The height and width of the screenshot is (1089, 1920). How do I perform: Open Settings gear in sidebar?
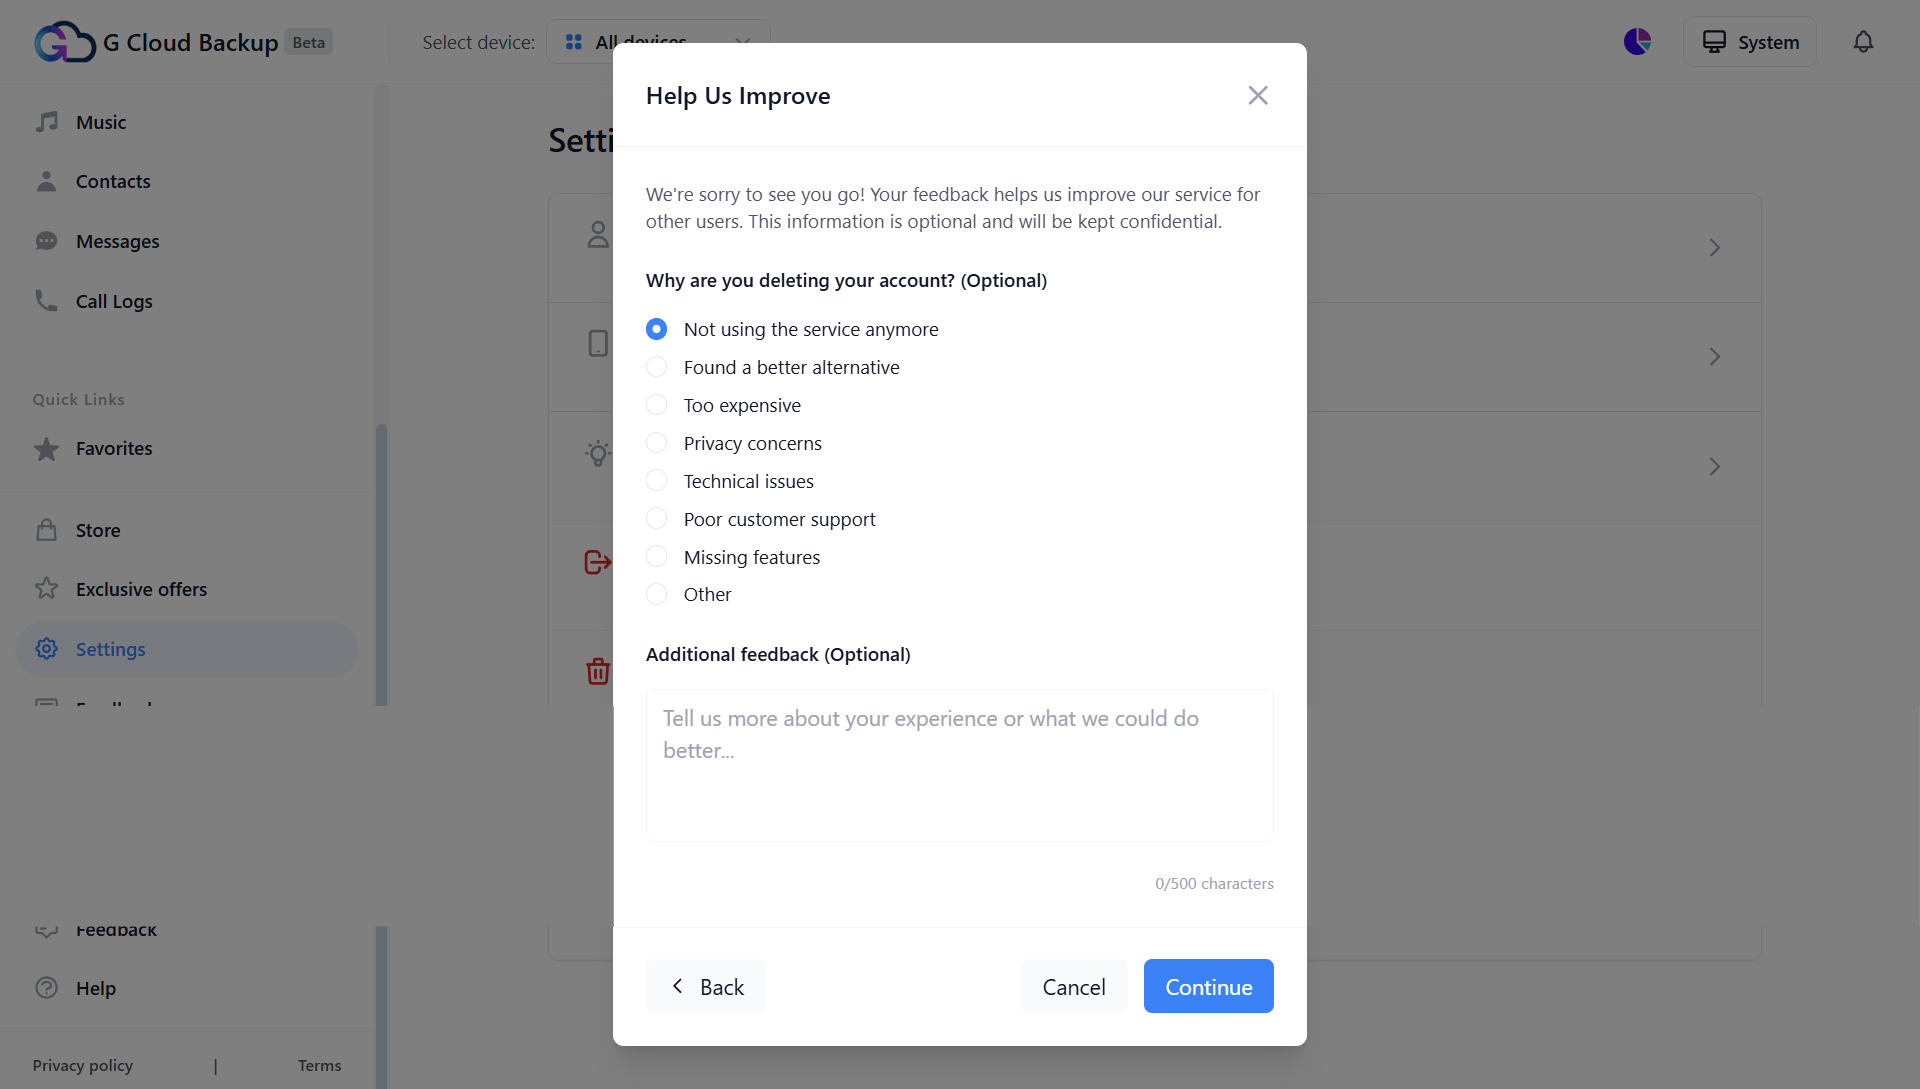pyautogui.click(x=47, y=649)
